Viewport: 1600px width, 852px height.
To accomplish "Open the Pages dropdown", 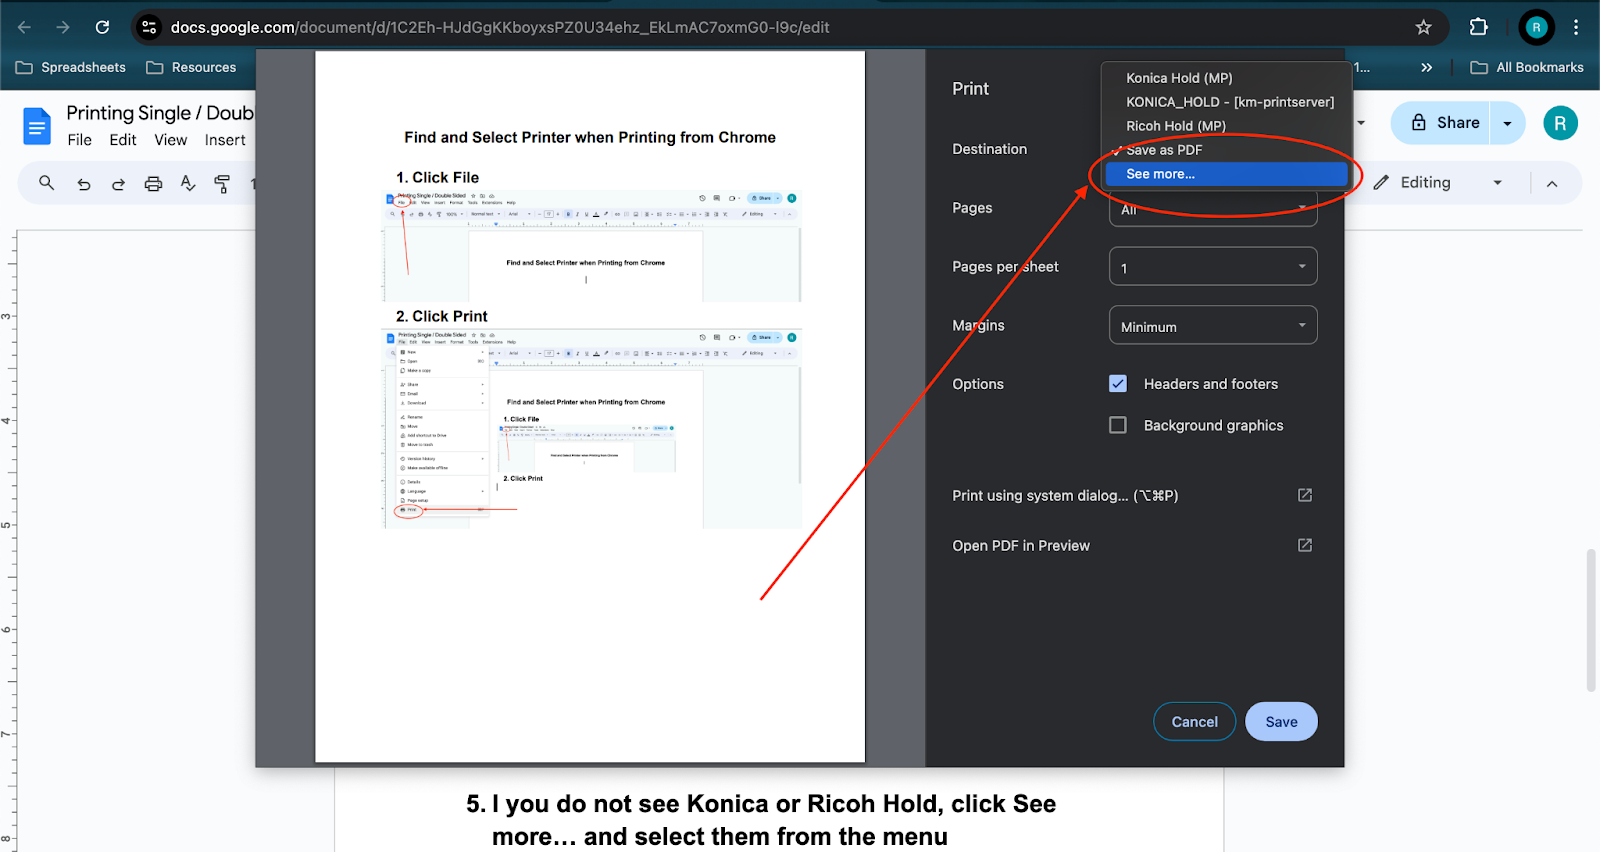I will (x=1213, y=209).
